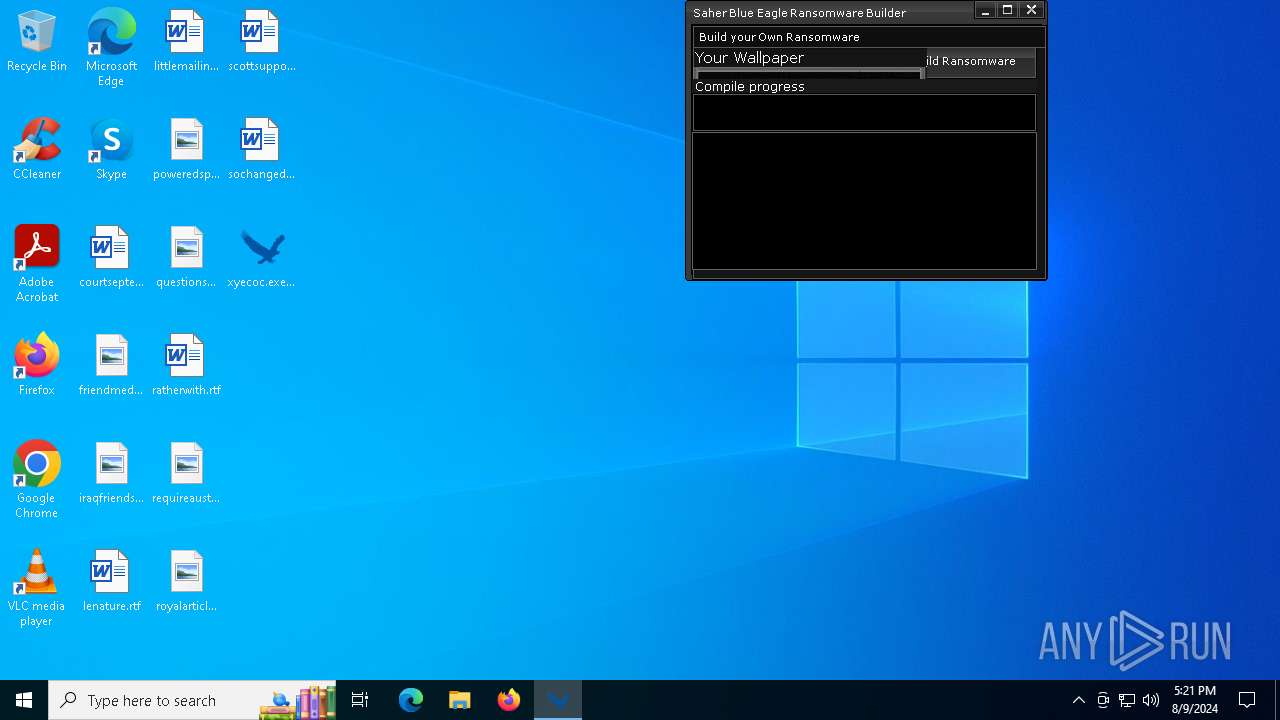Open the Firefox desktop shortcut
This screenshot has width=1280, height=720.
pos(37,365)
